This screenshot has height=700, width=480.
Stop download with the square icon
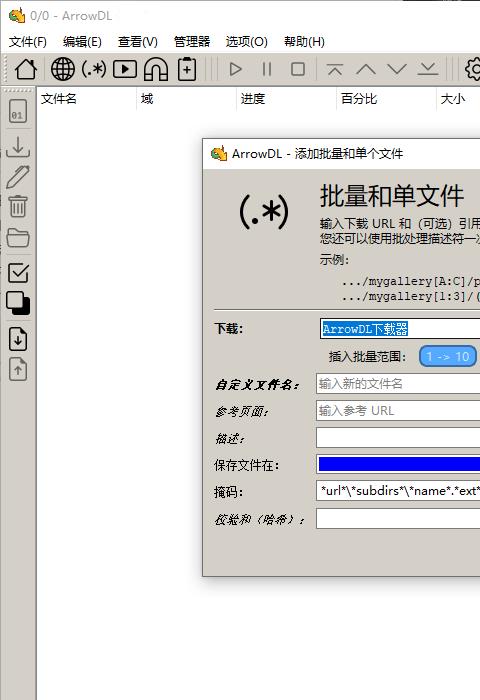pos(298,69)
